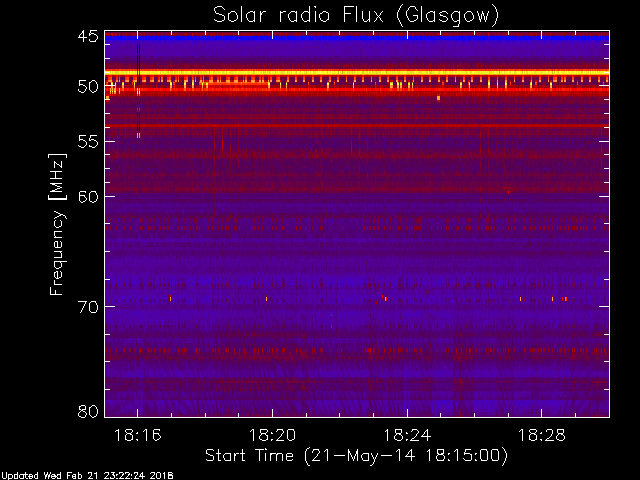Click the 55 MHz frequency tick label
The image size is (640, 480).
tap(88, 142)
